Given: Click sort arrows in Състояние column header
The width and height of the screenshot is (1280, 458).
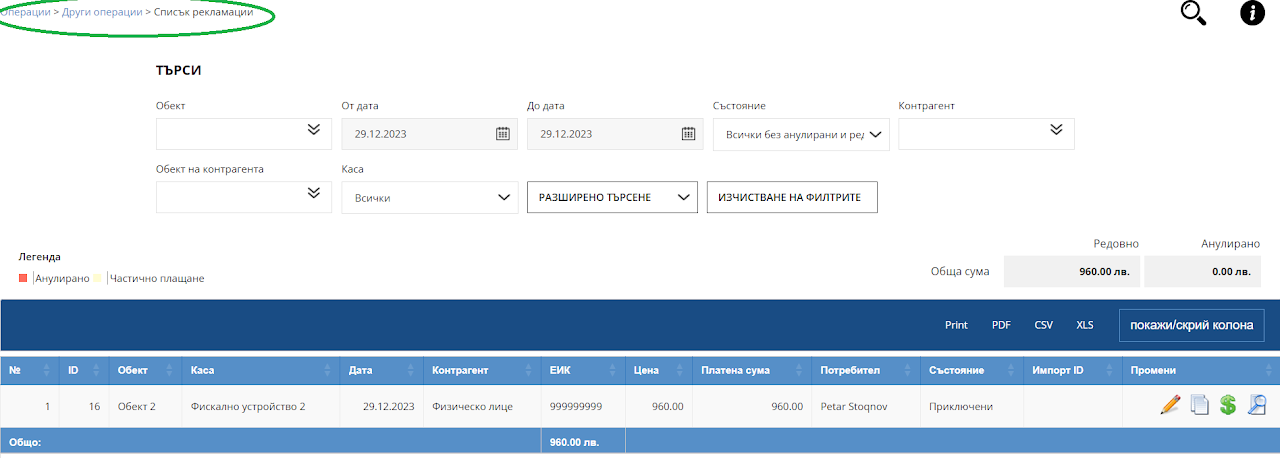Looking at the screenshot, I should [1012, 370].
